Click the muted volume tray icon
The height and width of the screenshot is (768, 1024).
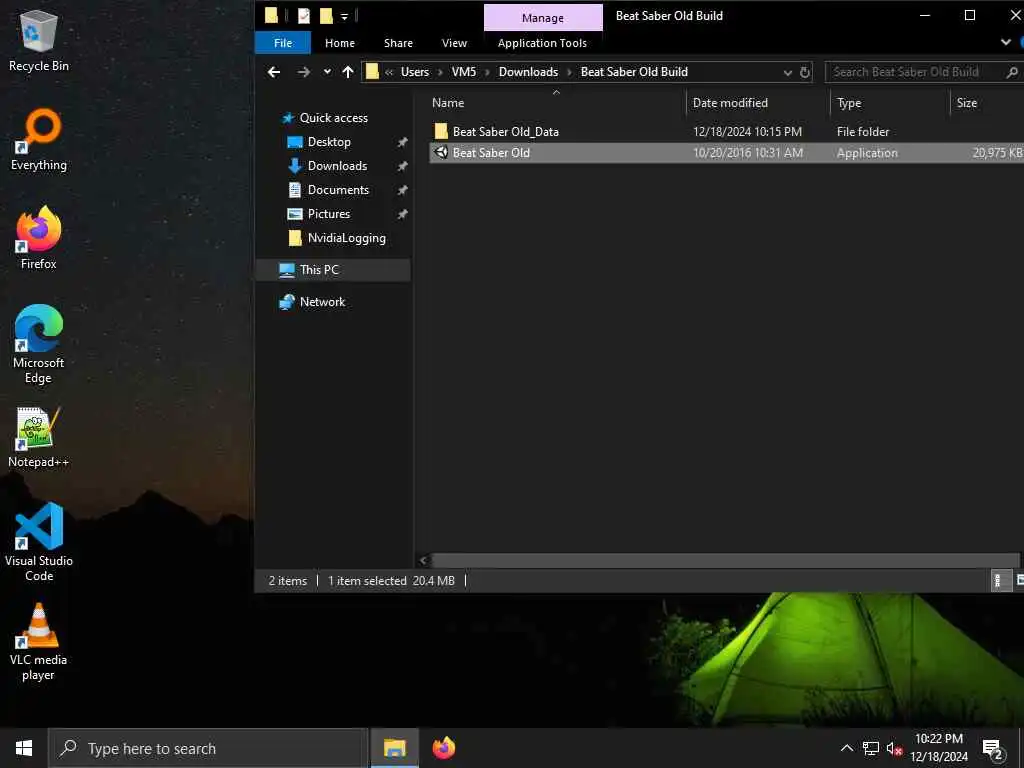pyautogui.click(x=894, y=748)
